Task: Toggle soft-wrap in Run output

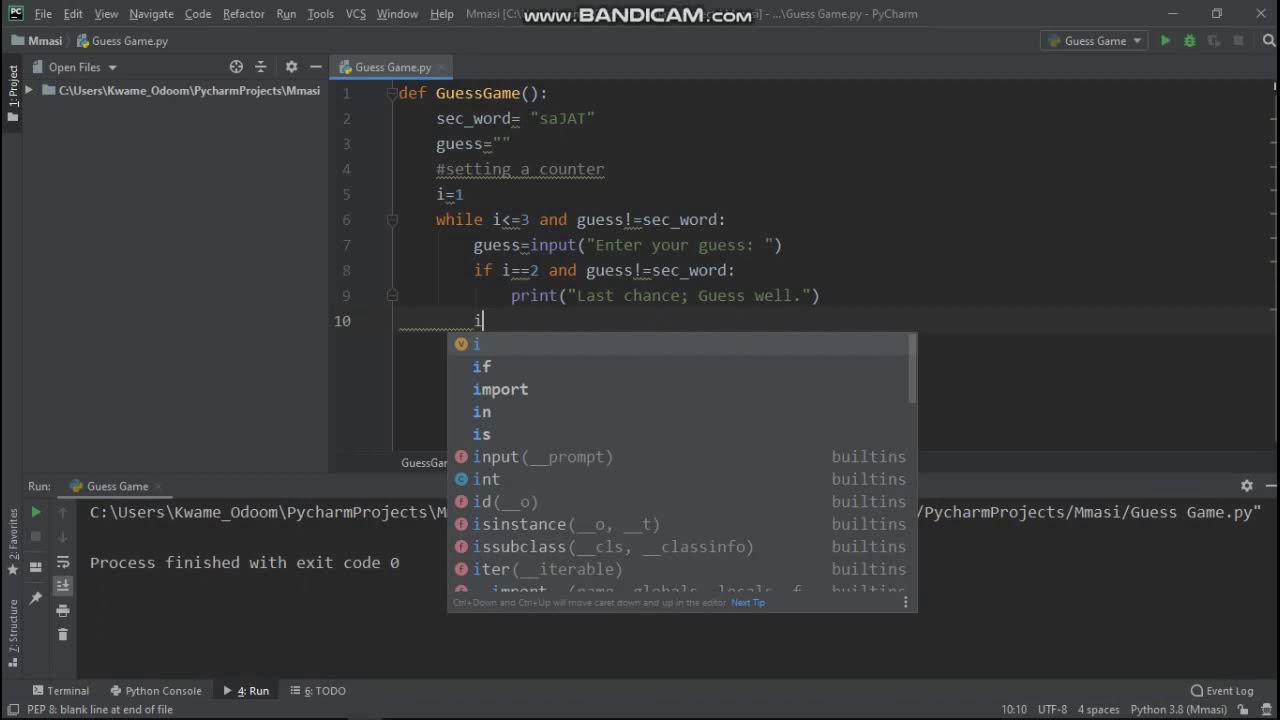Action: [63, 562]
